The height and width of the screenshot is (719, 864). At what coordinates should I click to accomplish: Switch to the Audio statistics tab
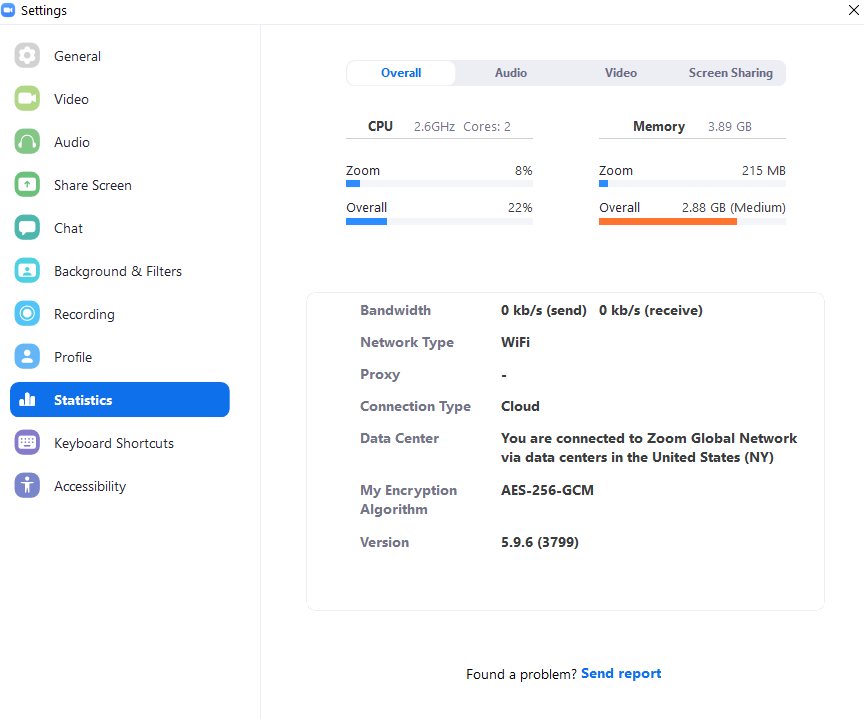[x=510, y=73]
